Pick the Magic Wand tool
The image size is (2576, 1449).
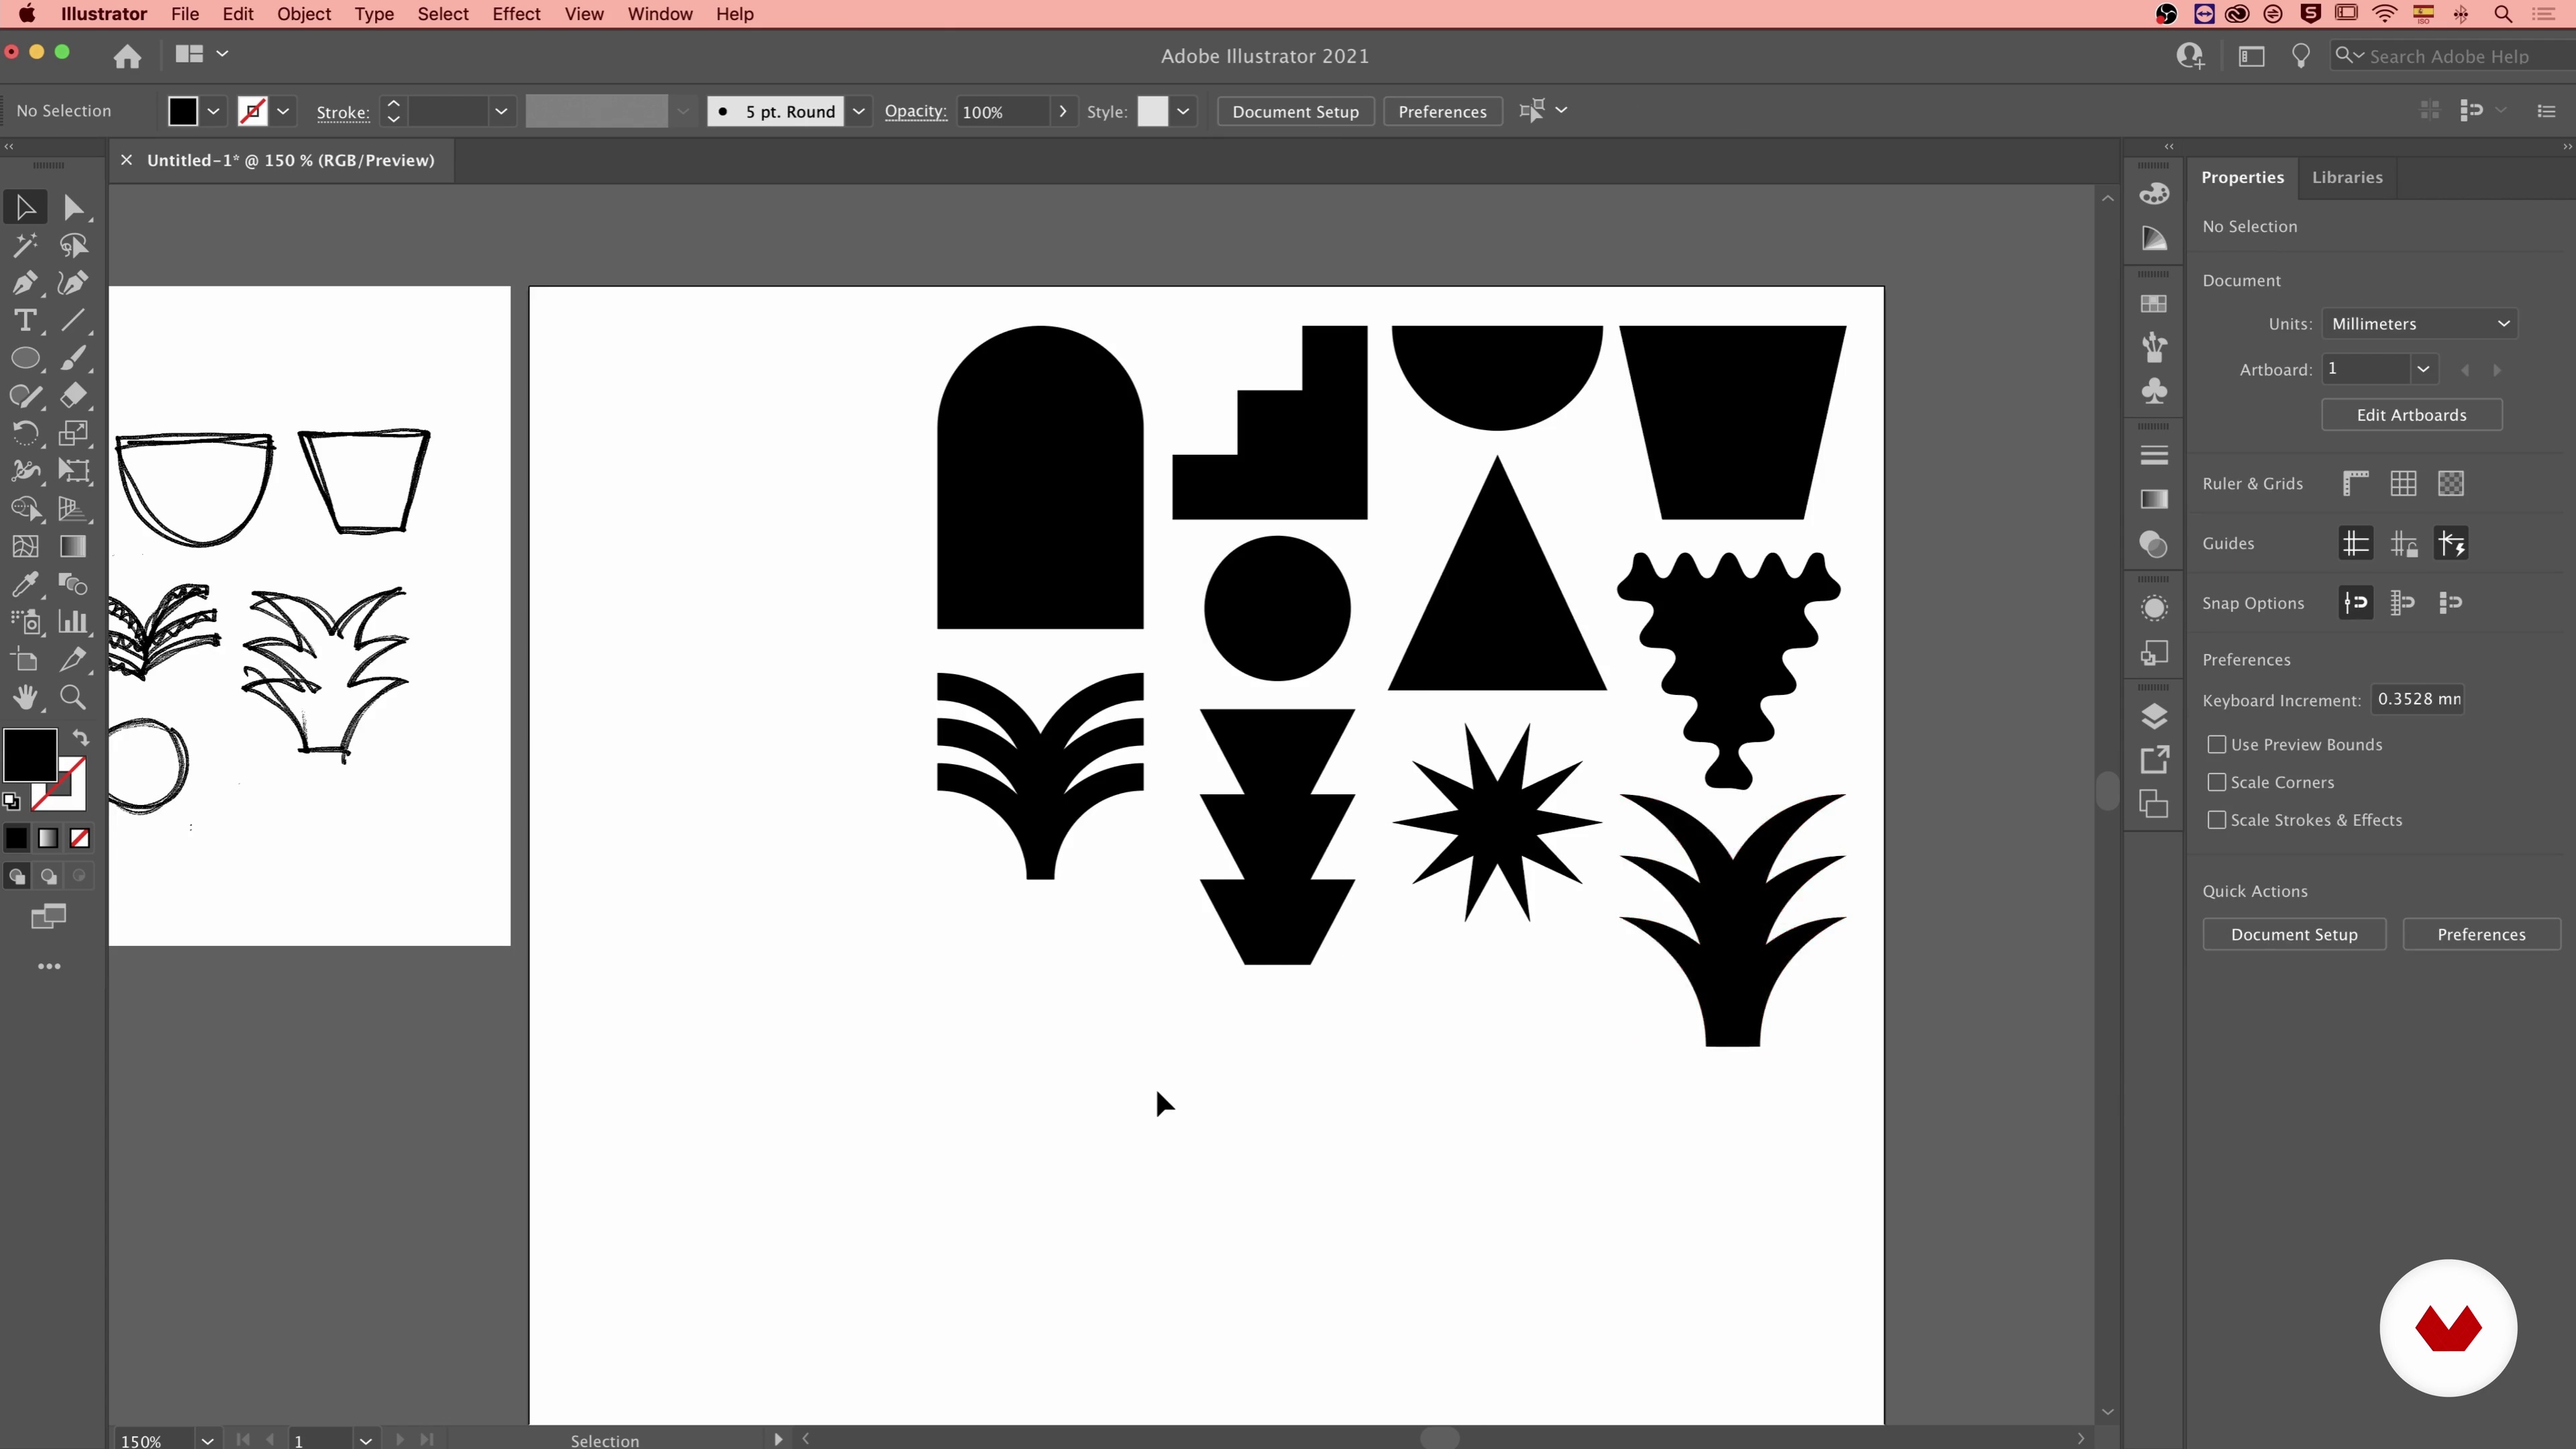(25, 245)
